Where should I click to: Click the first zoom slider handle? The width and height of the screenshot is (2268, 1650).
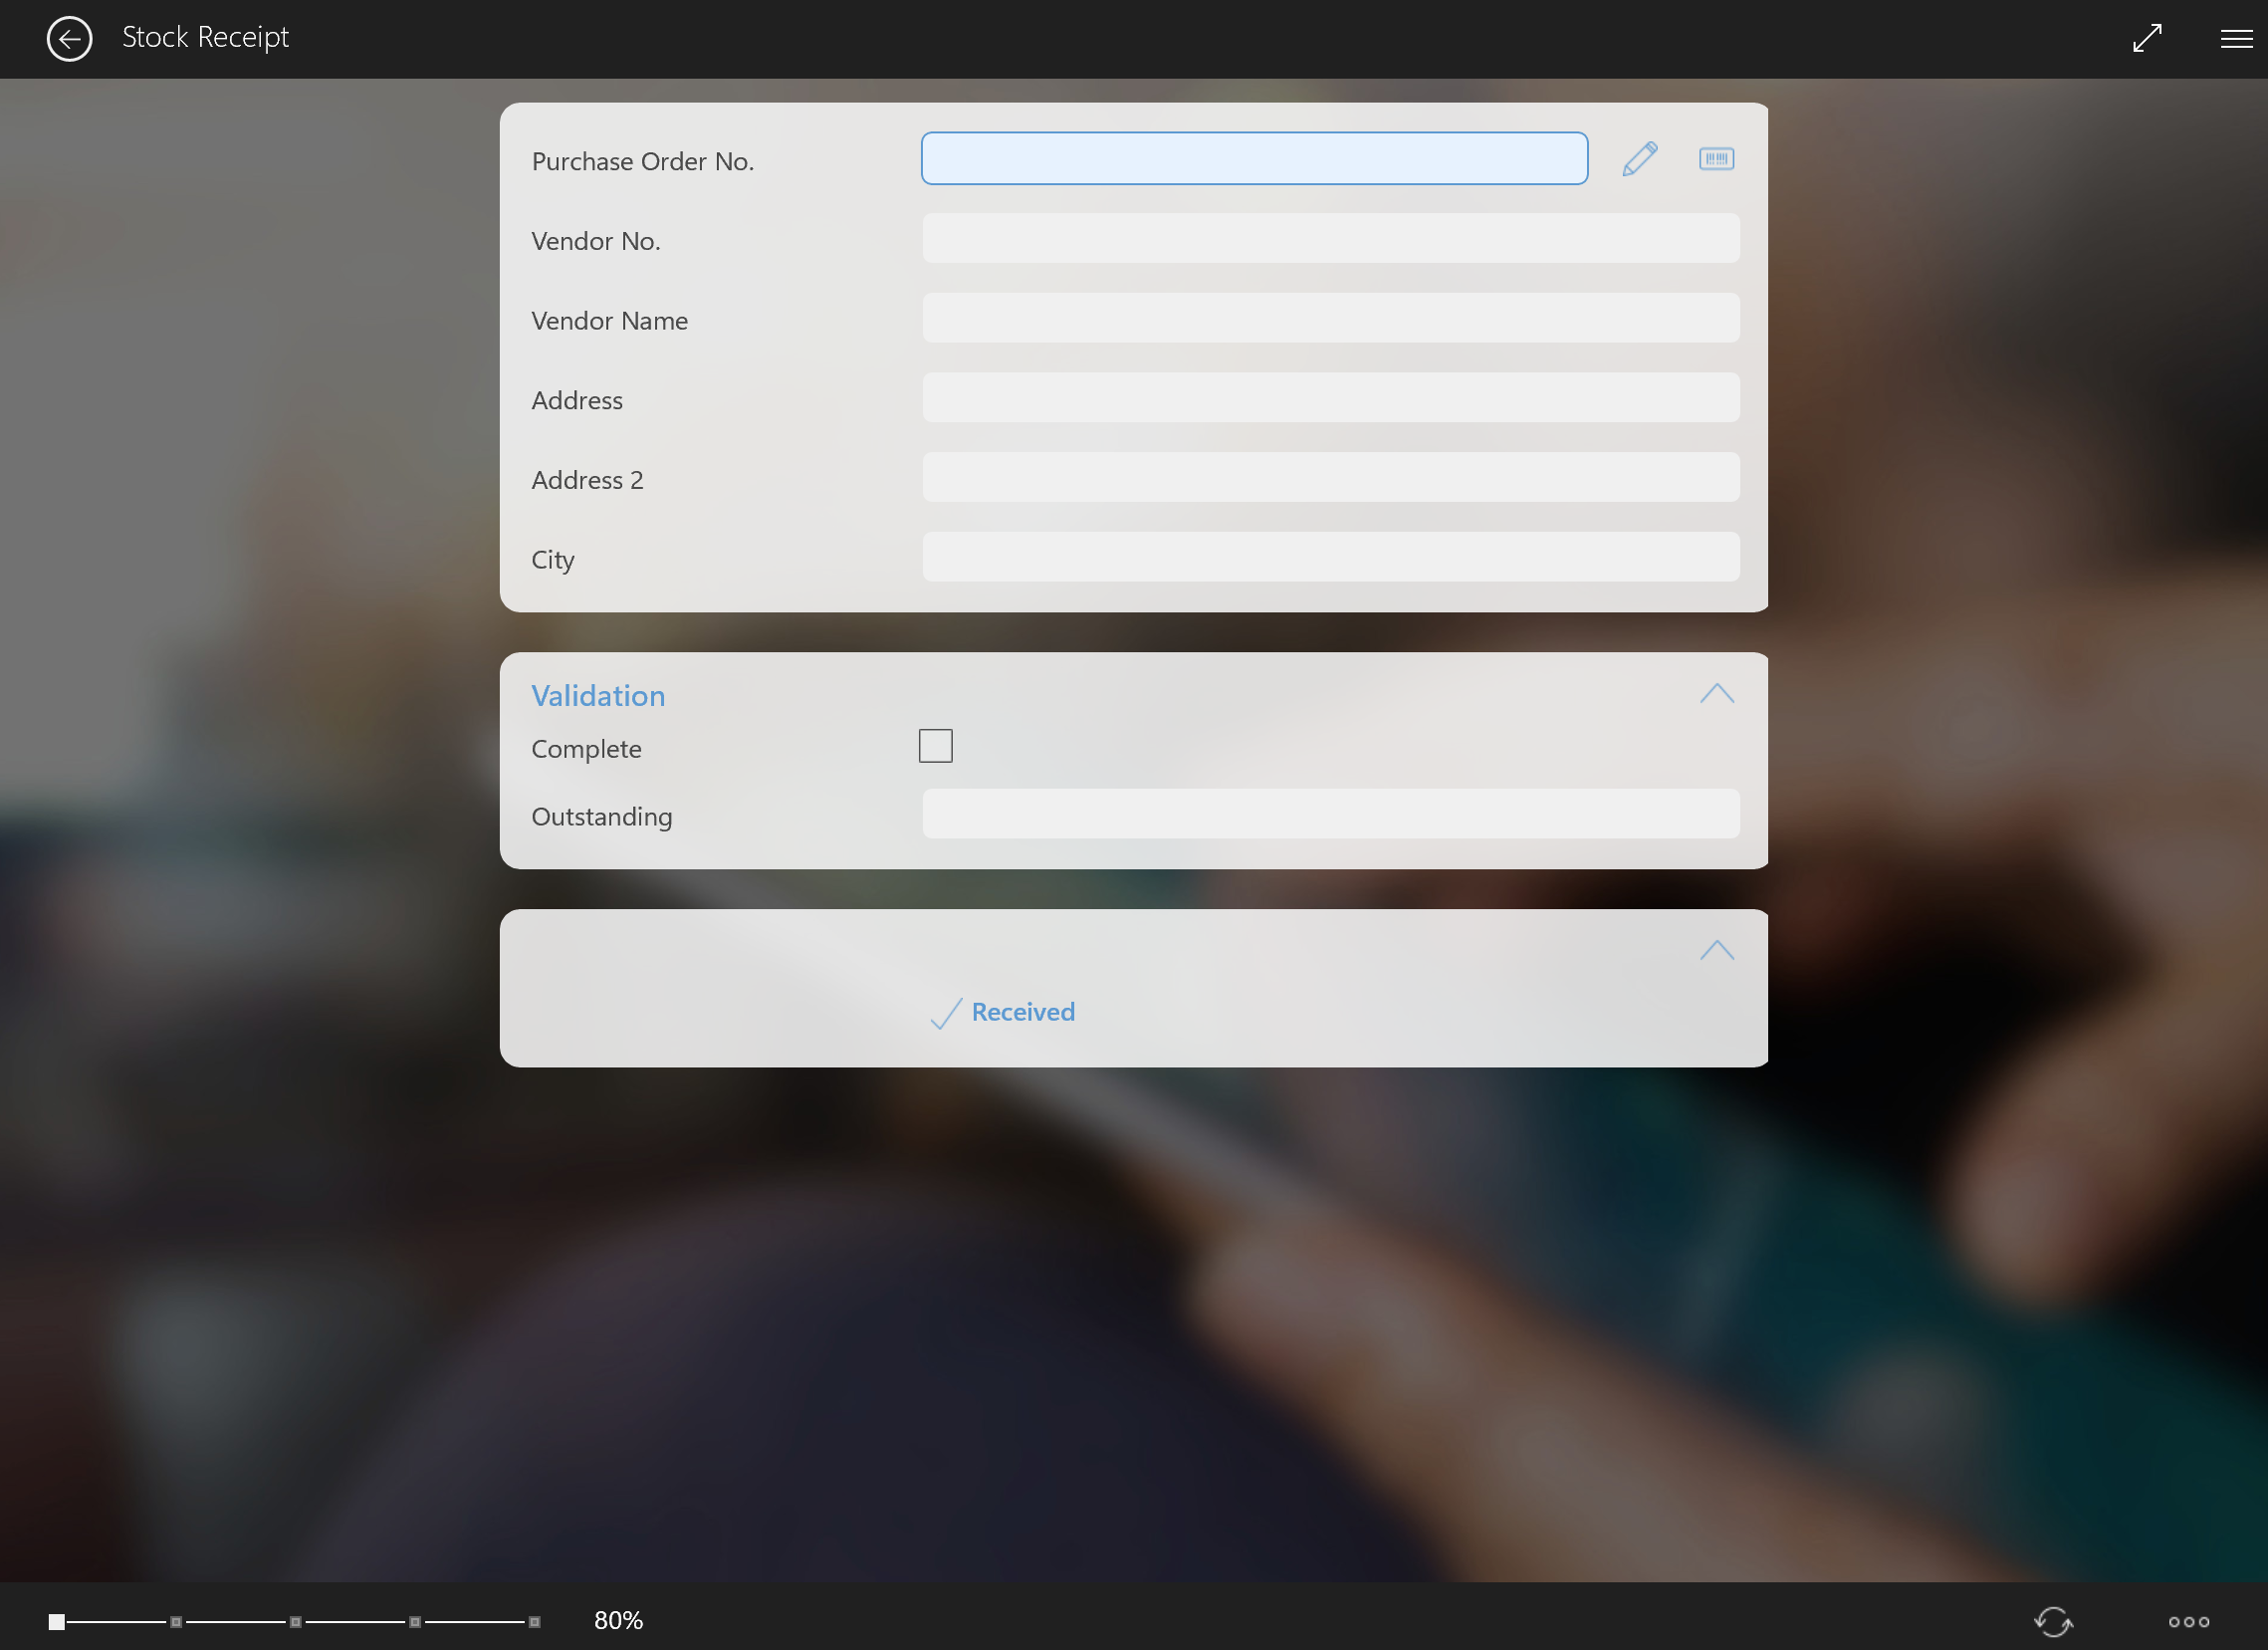(57, 1621)
